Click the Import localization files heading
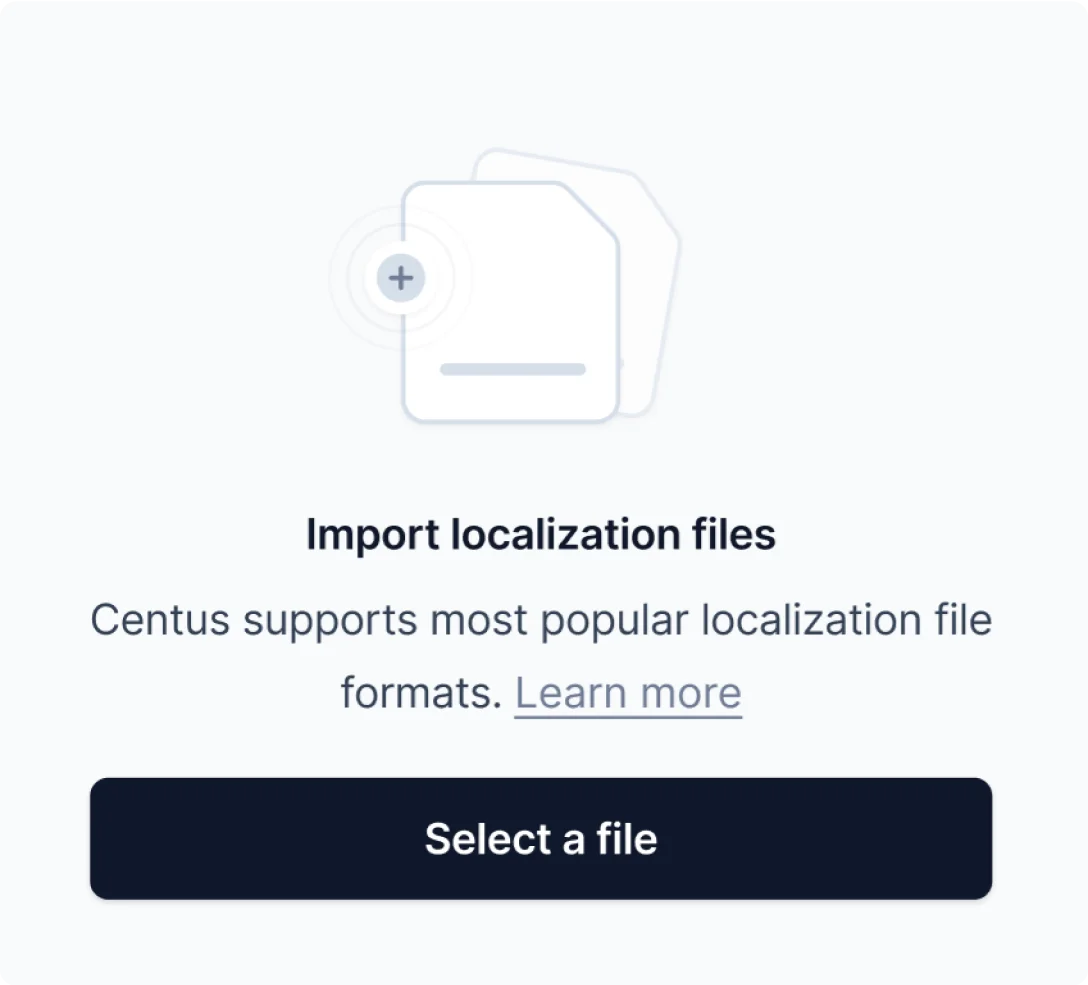This screenshot has height=985, width=1088. pos(541,534)
